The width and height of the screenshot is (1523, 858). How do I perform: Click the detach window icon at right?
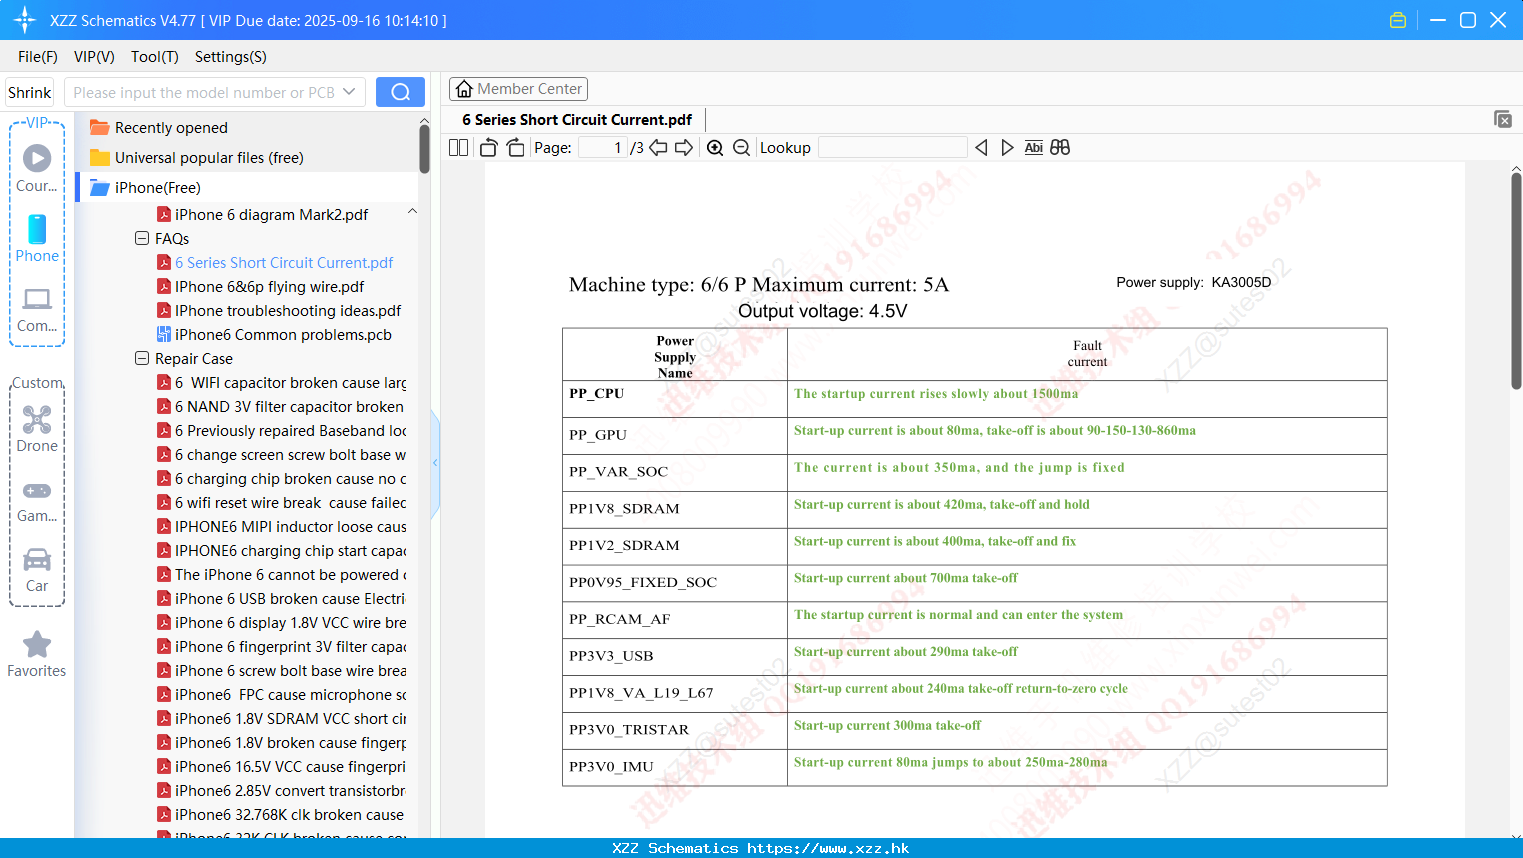click(1503, 119)
